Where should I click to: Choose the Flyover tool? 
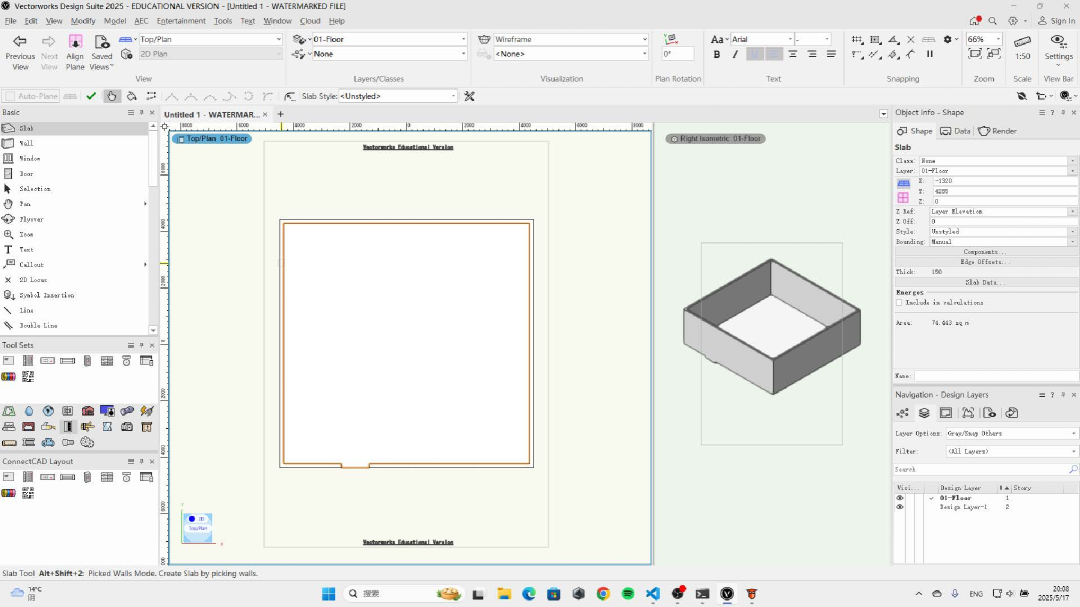tap(31, 219)
